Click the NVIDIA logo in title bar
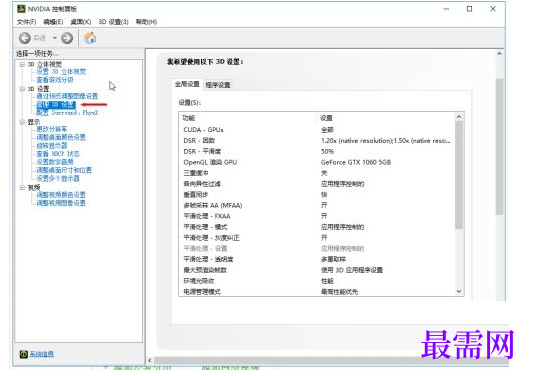 coord(21,8)
